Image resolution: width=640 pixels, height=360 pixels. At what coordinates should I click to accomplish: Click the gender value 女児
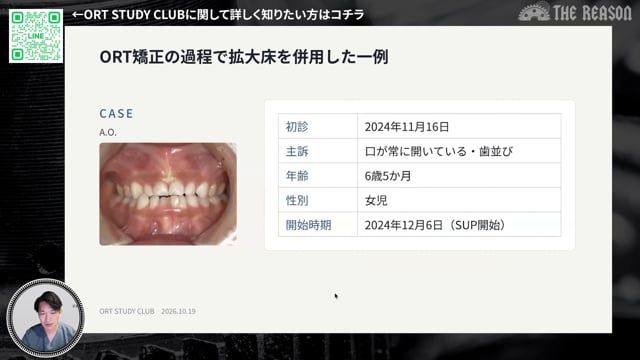[x=376, y=200]
